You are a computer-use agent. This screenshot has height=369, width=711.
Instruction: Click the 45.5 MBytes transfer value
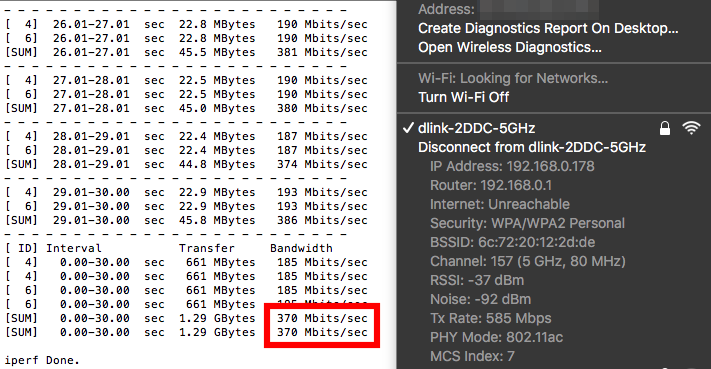[217, 53]
